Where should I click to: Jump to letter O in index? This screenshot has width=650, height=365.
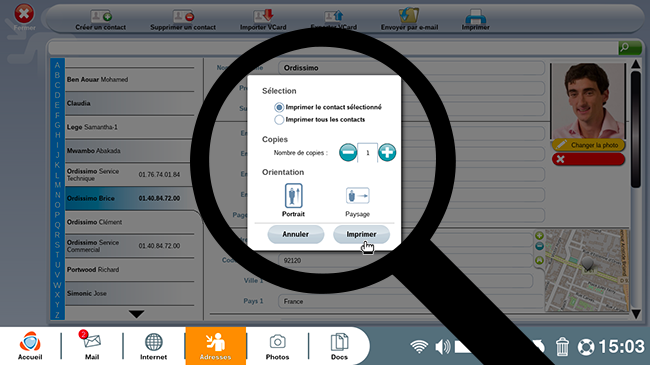click(x=57, y=205)
